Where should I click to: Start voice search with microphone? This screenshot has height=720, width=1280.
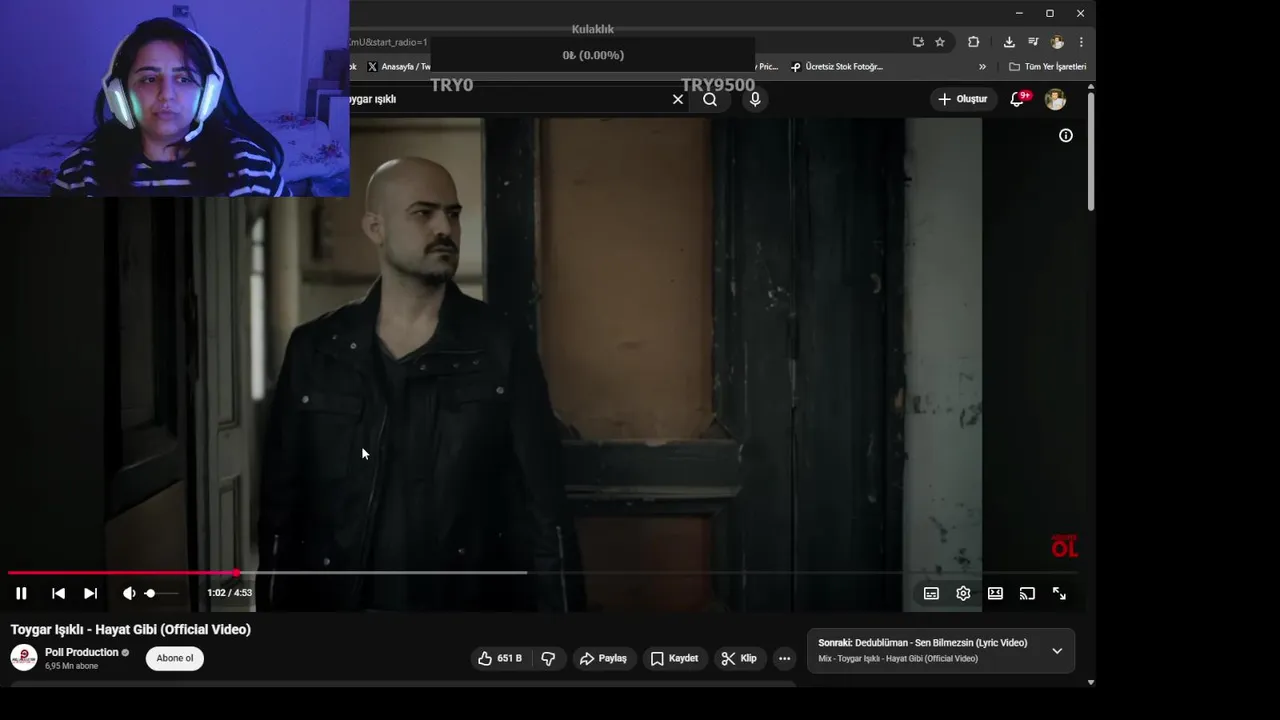point(755,99)
